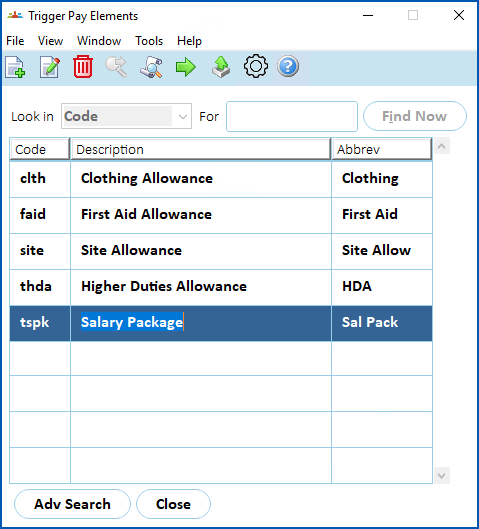Image resolution: width=479 pixels, height=529 pixels.
Task: Click the scroll up arrow
Action: coord(442,146)
